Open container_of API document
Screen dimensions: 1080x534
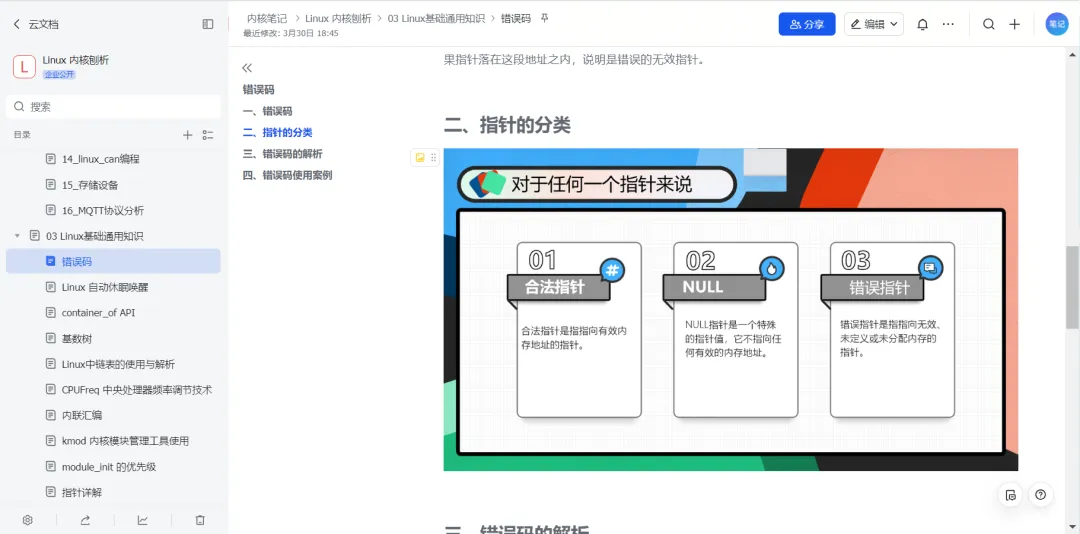tap(98, 312)
